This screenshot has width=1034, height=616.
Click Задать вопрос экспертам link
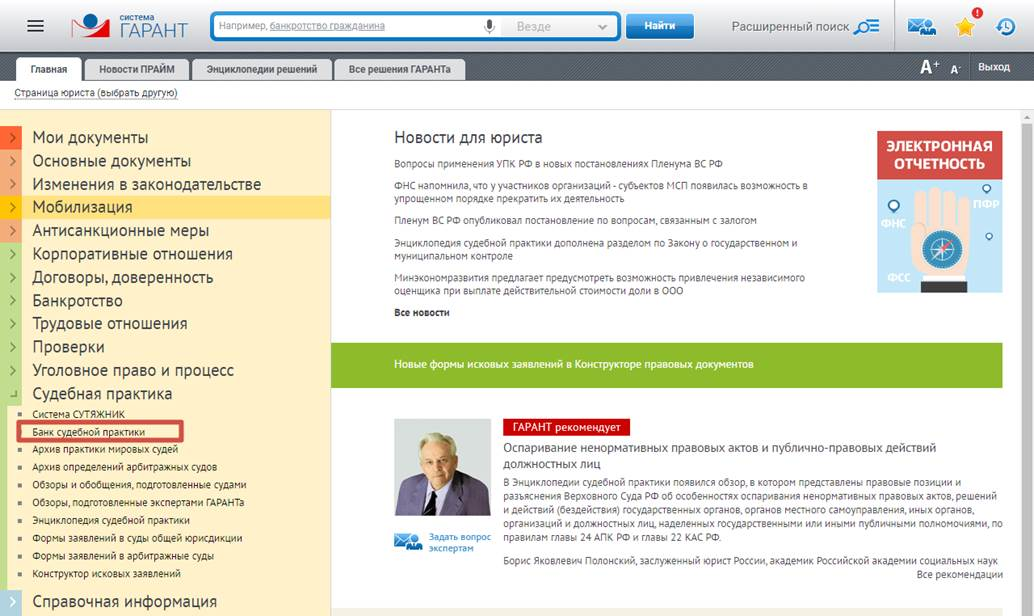coord(460,542)
